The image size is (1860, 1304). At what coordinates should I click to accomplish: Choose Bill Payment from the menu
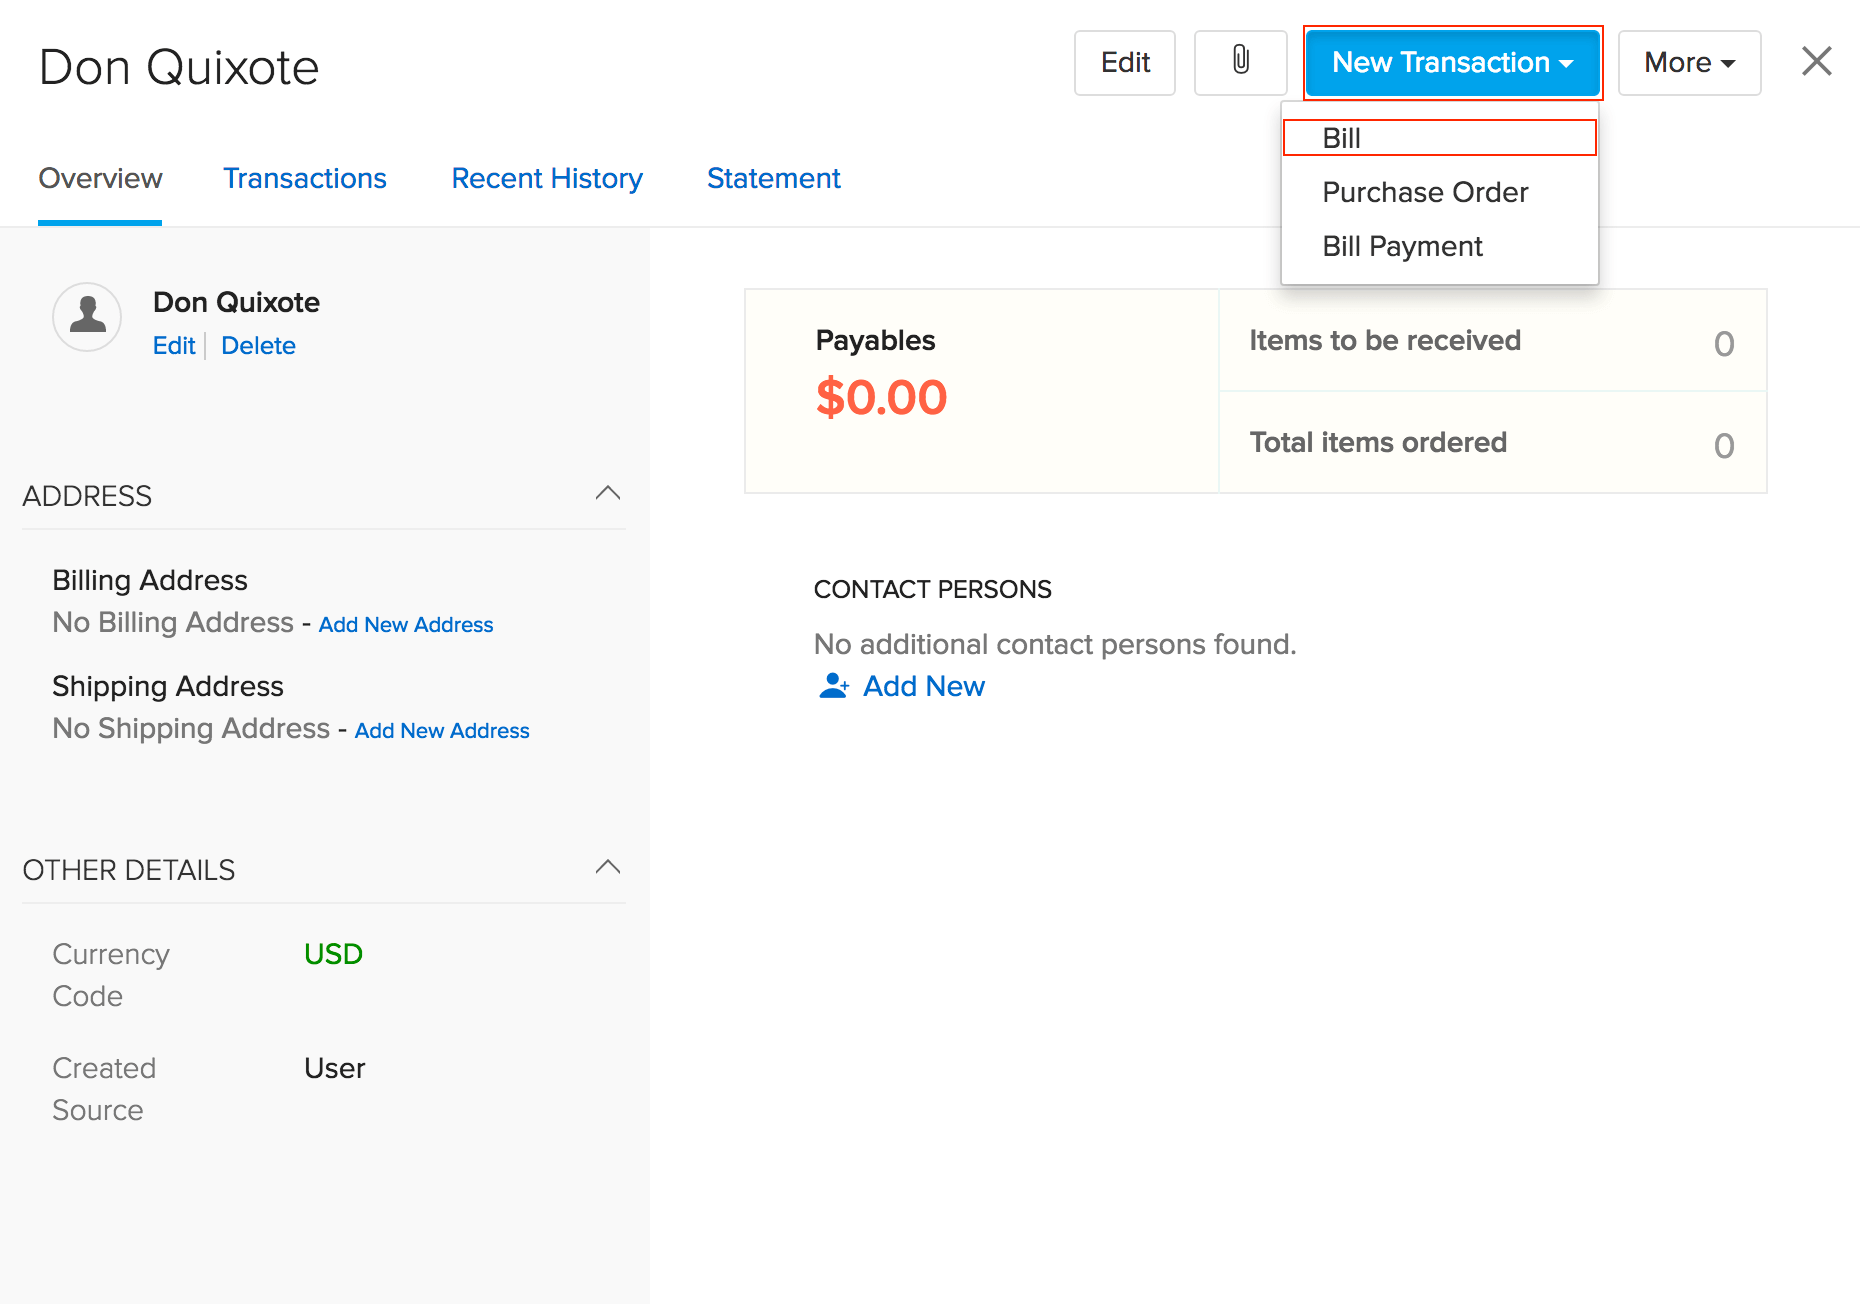[x=1402, y=246]
